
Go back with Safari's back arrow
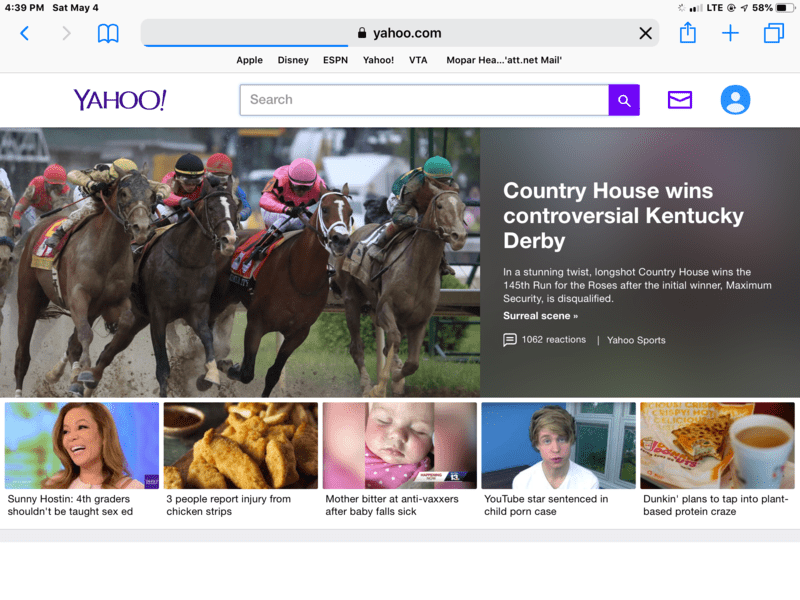(x=24, y=33)
